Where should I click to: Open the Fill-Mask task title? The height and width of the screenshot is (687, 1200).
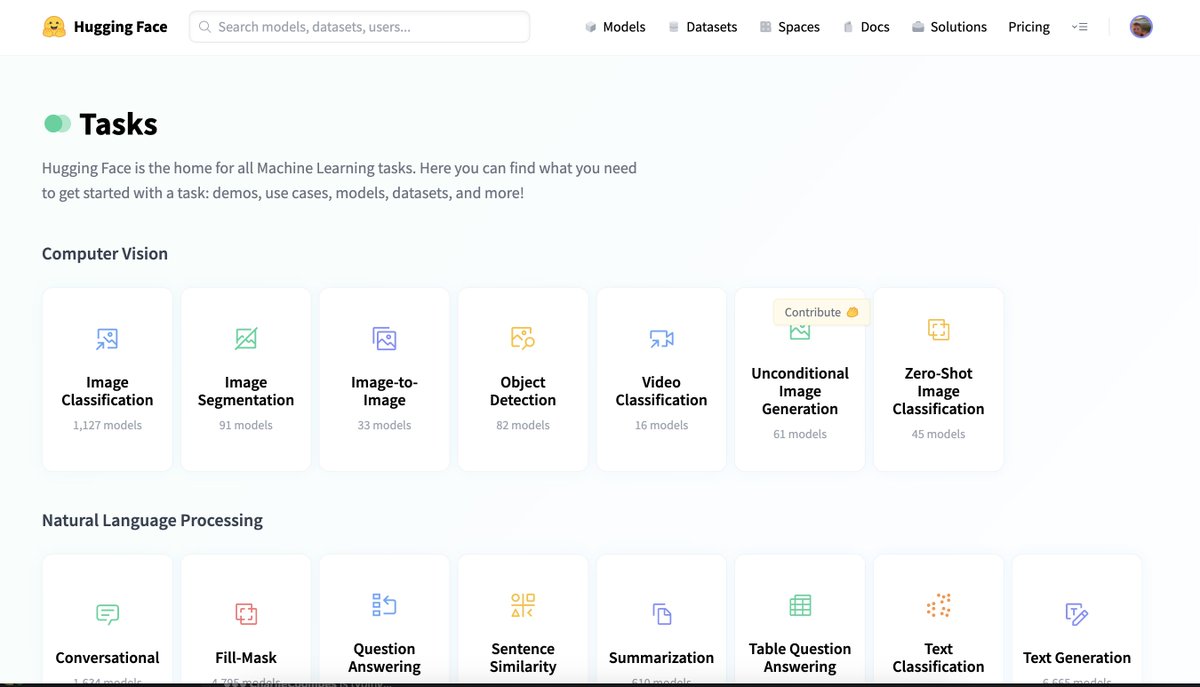[x=246, y=658]
